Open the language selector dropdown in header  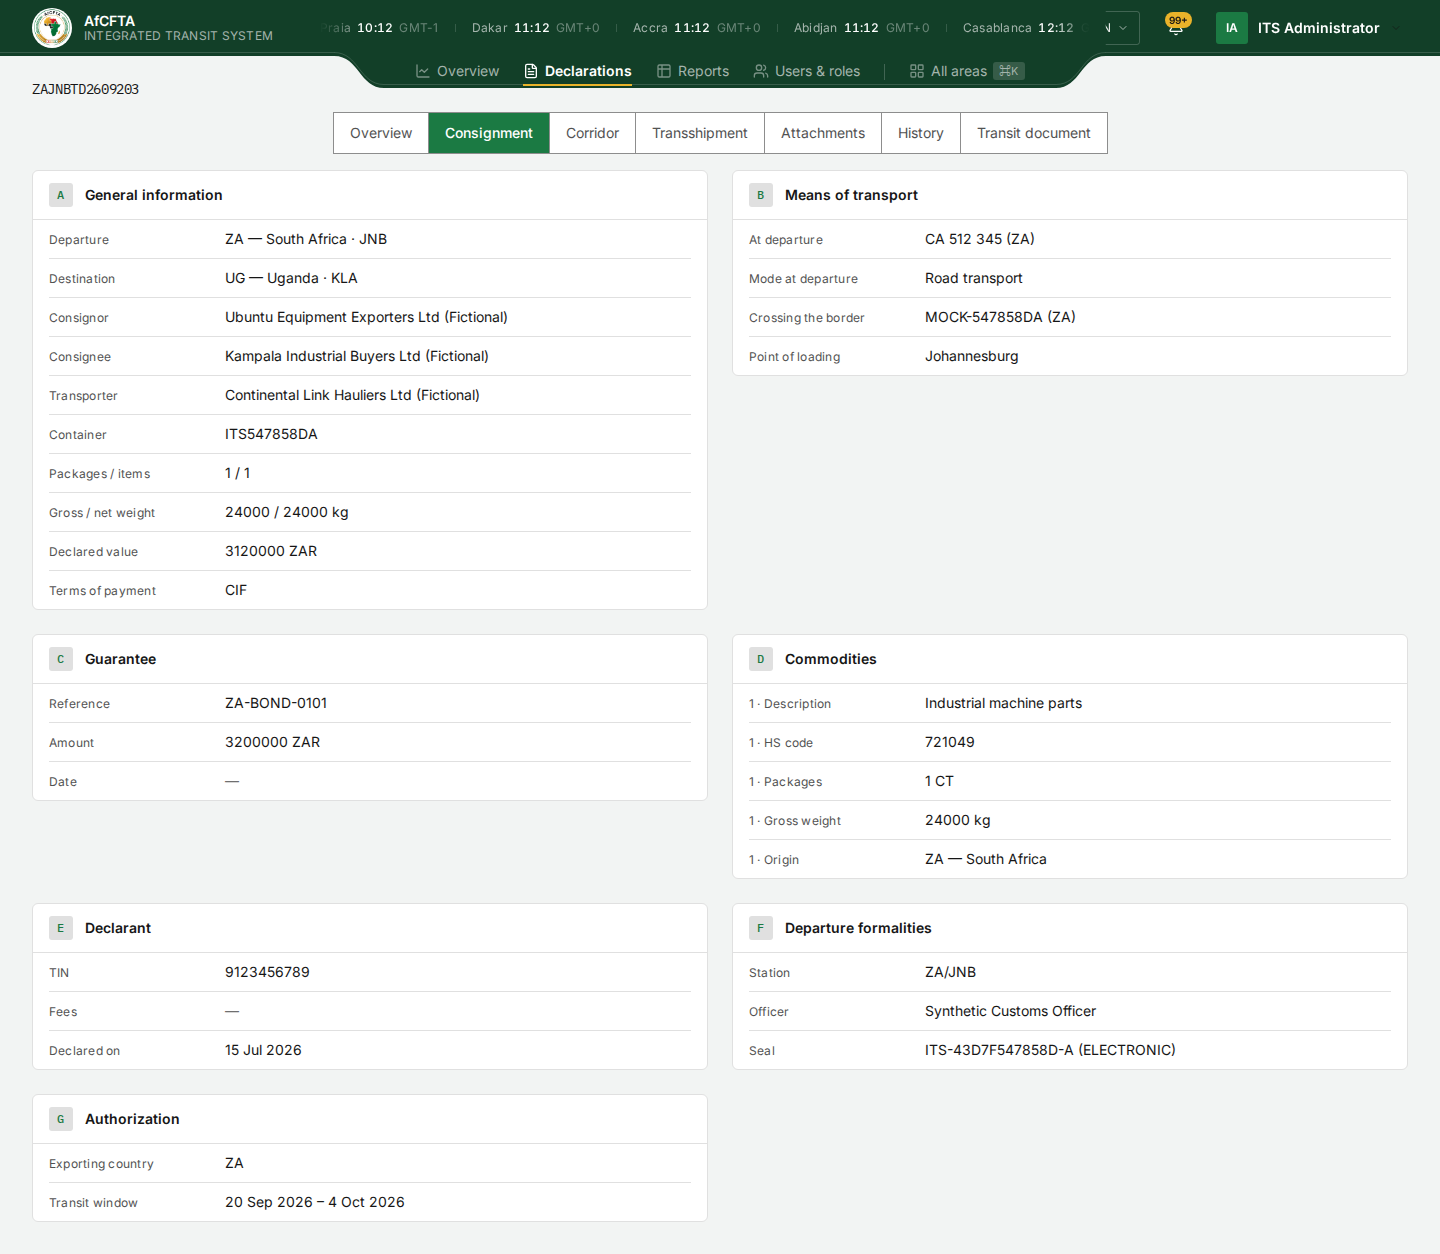(x=1122, y=28)
